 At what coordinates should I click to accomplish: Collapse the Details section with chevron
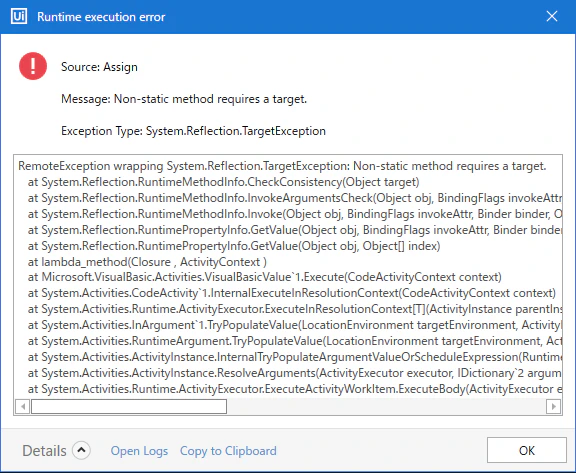(81, 450)
